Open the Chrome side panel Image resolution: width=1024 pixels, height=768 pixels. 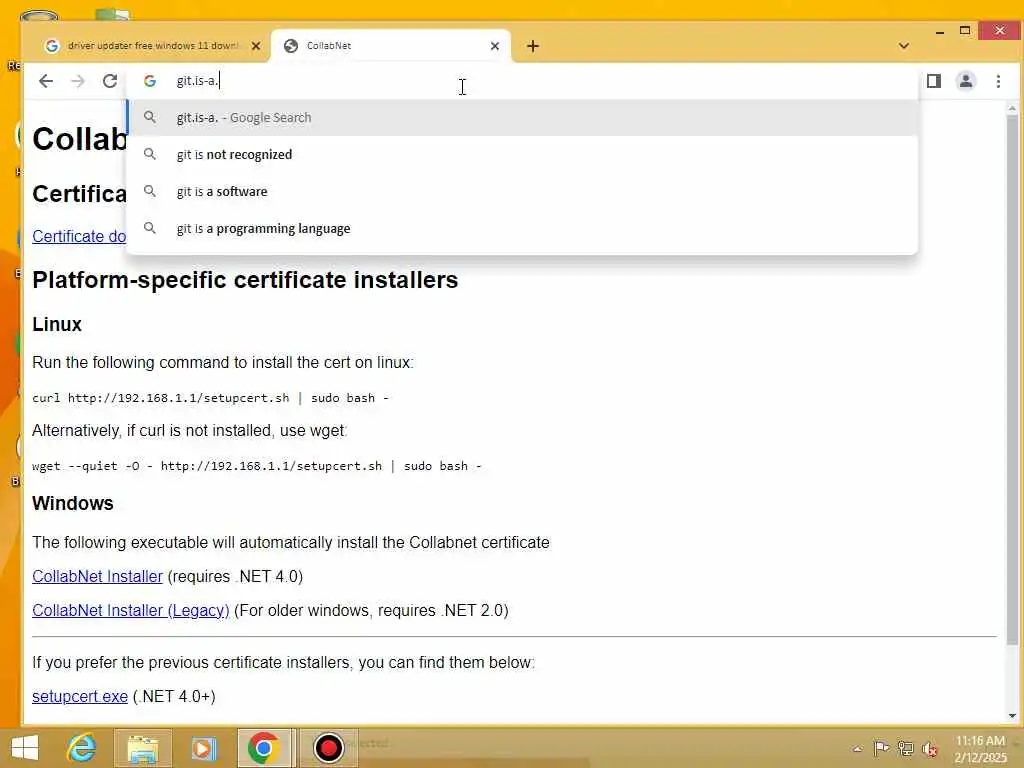(x=933, y=81)
